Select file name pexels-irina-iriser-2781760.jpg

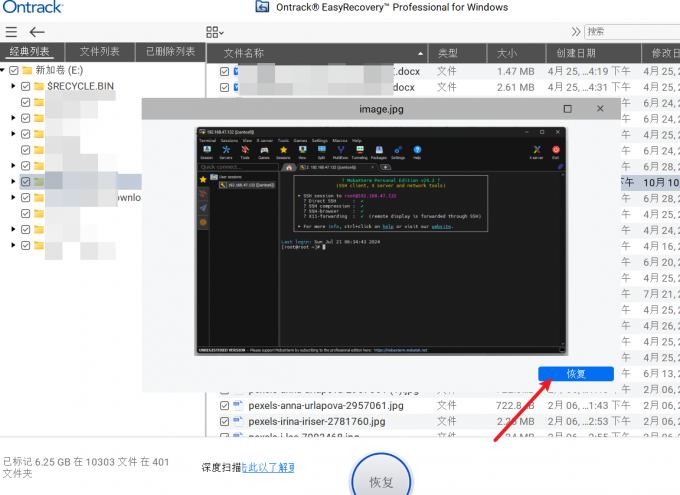(317, 421)
